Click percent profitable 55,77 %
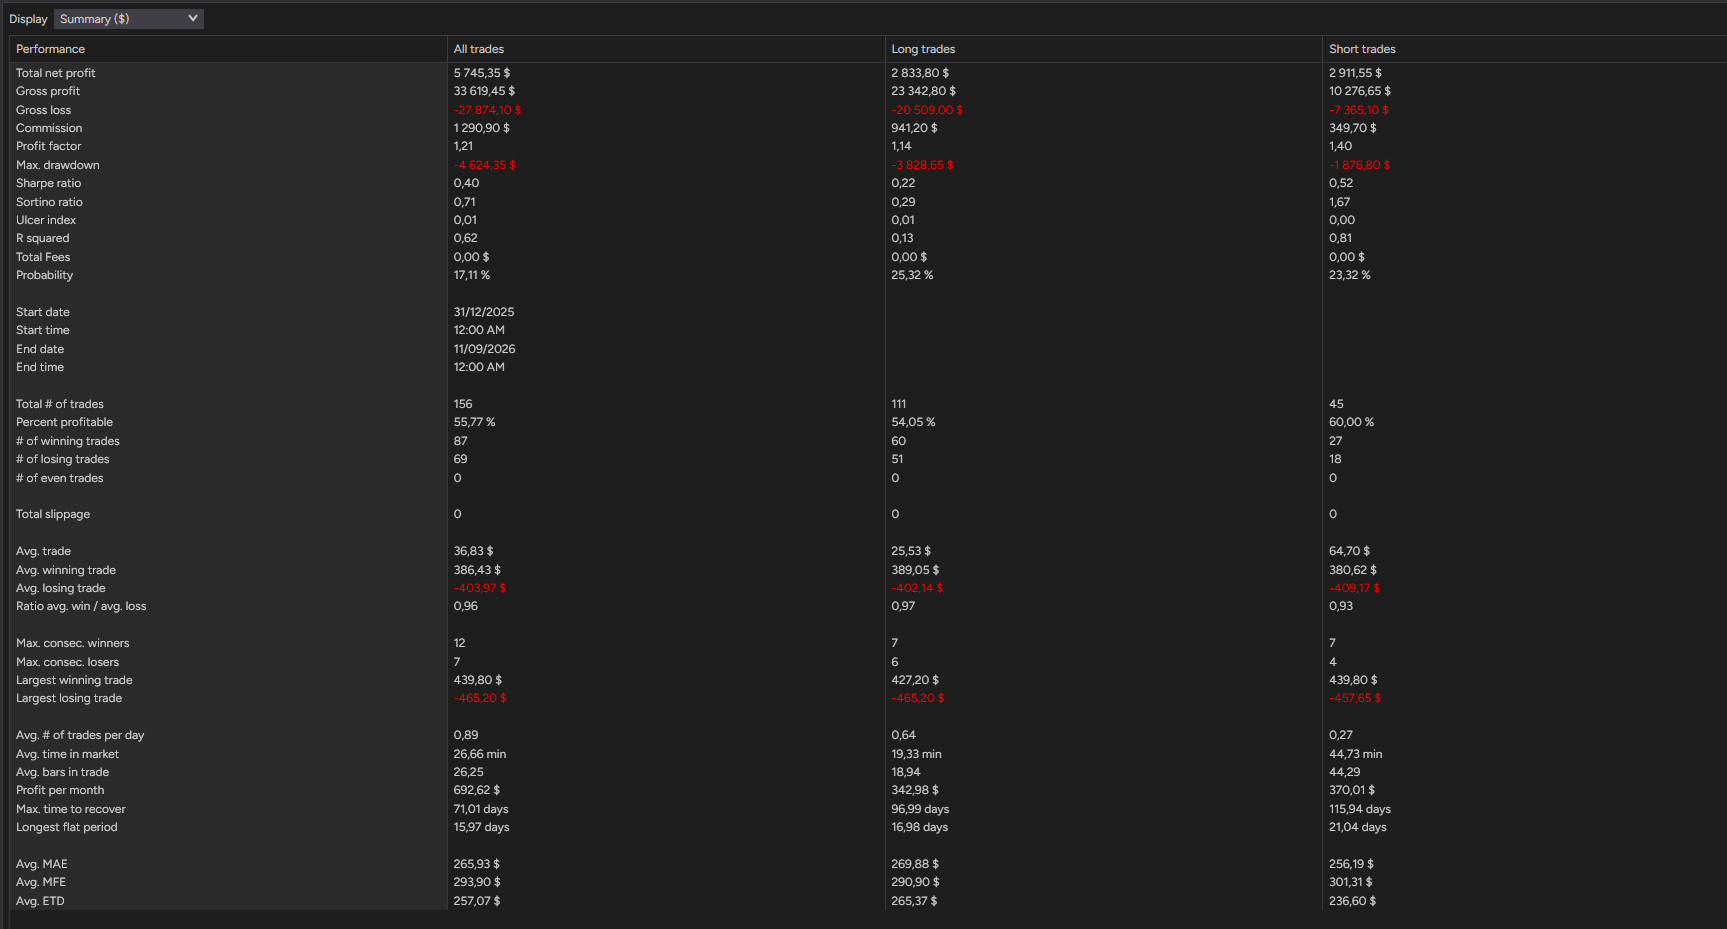1727x929 pixels. coord(475,422)
